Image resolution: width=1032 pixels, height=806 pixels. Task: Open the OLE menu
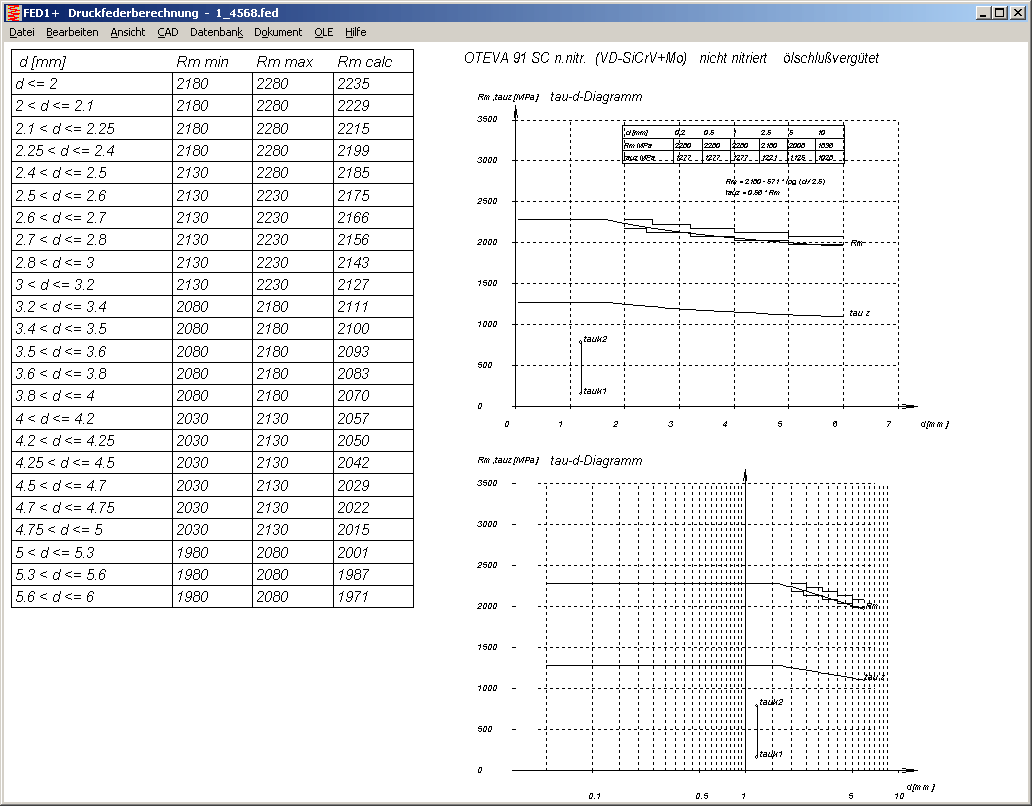pos(323,32)
